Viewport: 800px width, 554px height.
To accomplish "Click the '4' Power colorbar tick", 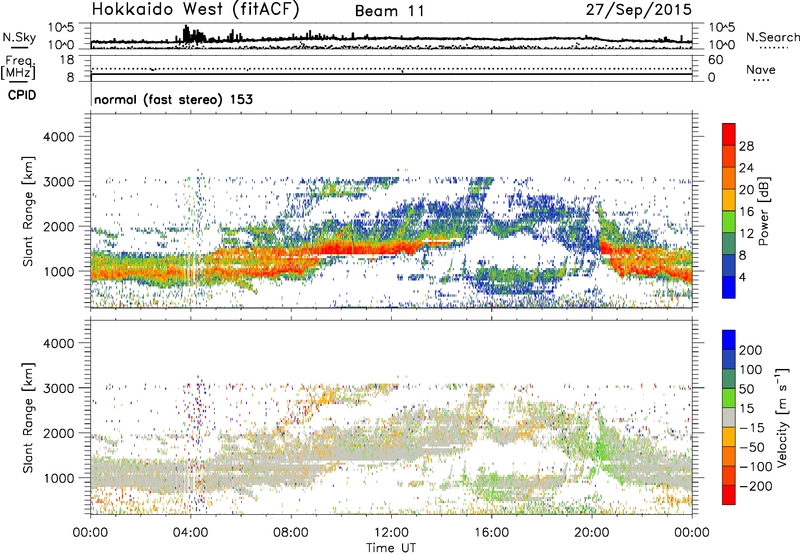I will pyautogui.click(x=742, y=277).
